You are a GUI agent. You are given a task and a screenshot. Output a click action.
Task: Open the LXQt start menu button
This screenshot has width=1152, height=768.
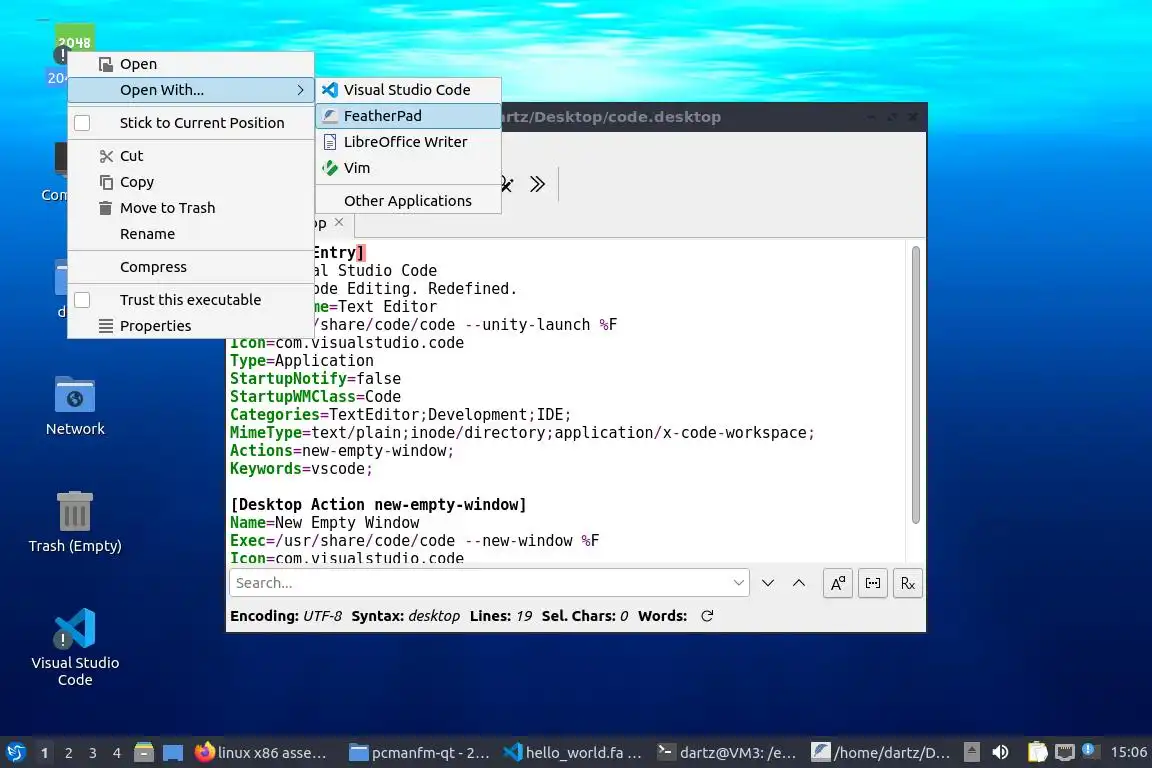pyautogui.click(x=16, y=752)
